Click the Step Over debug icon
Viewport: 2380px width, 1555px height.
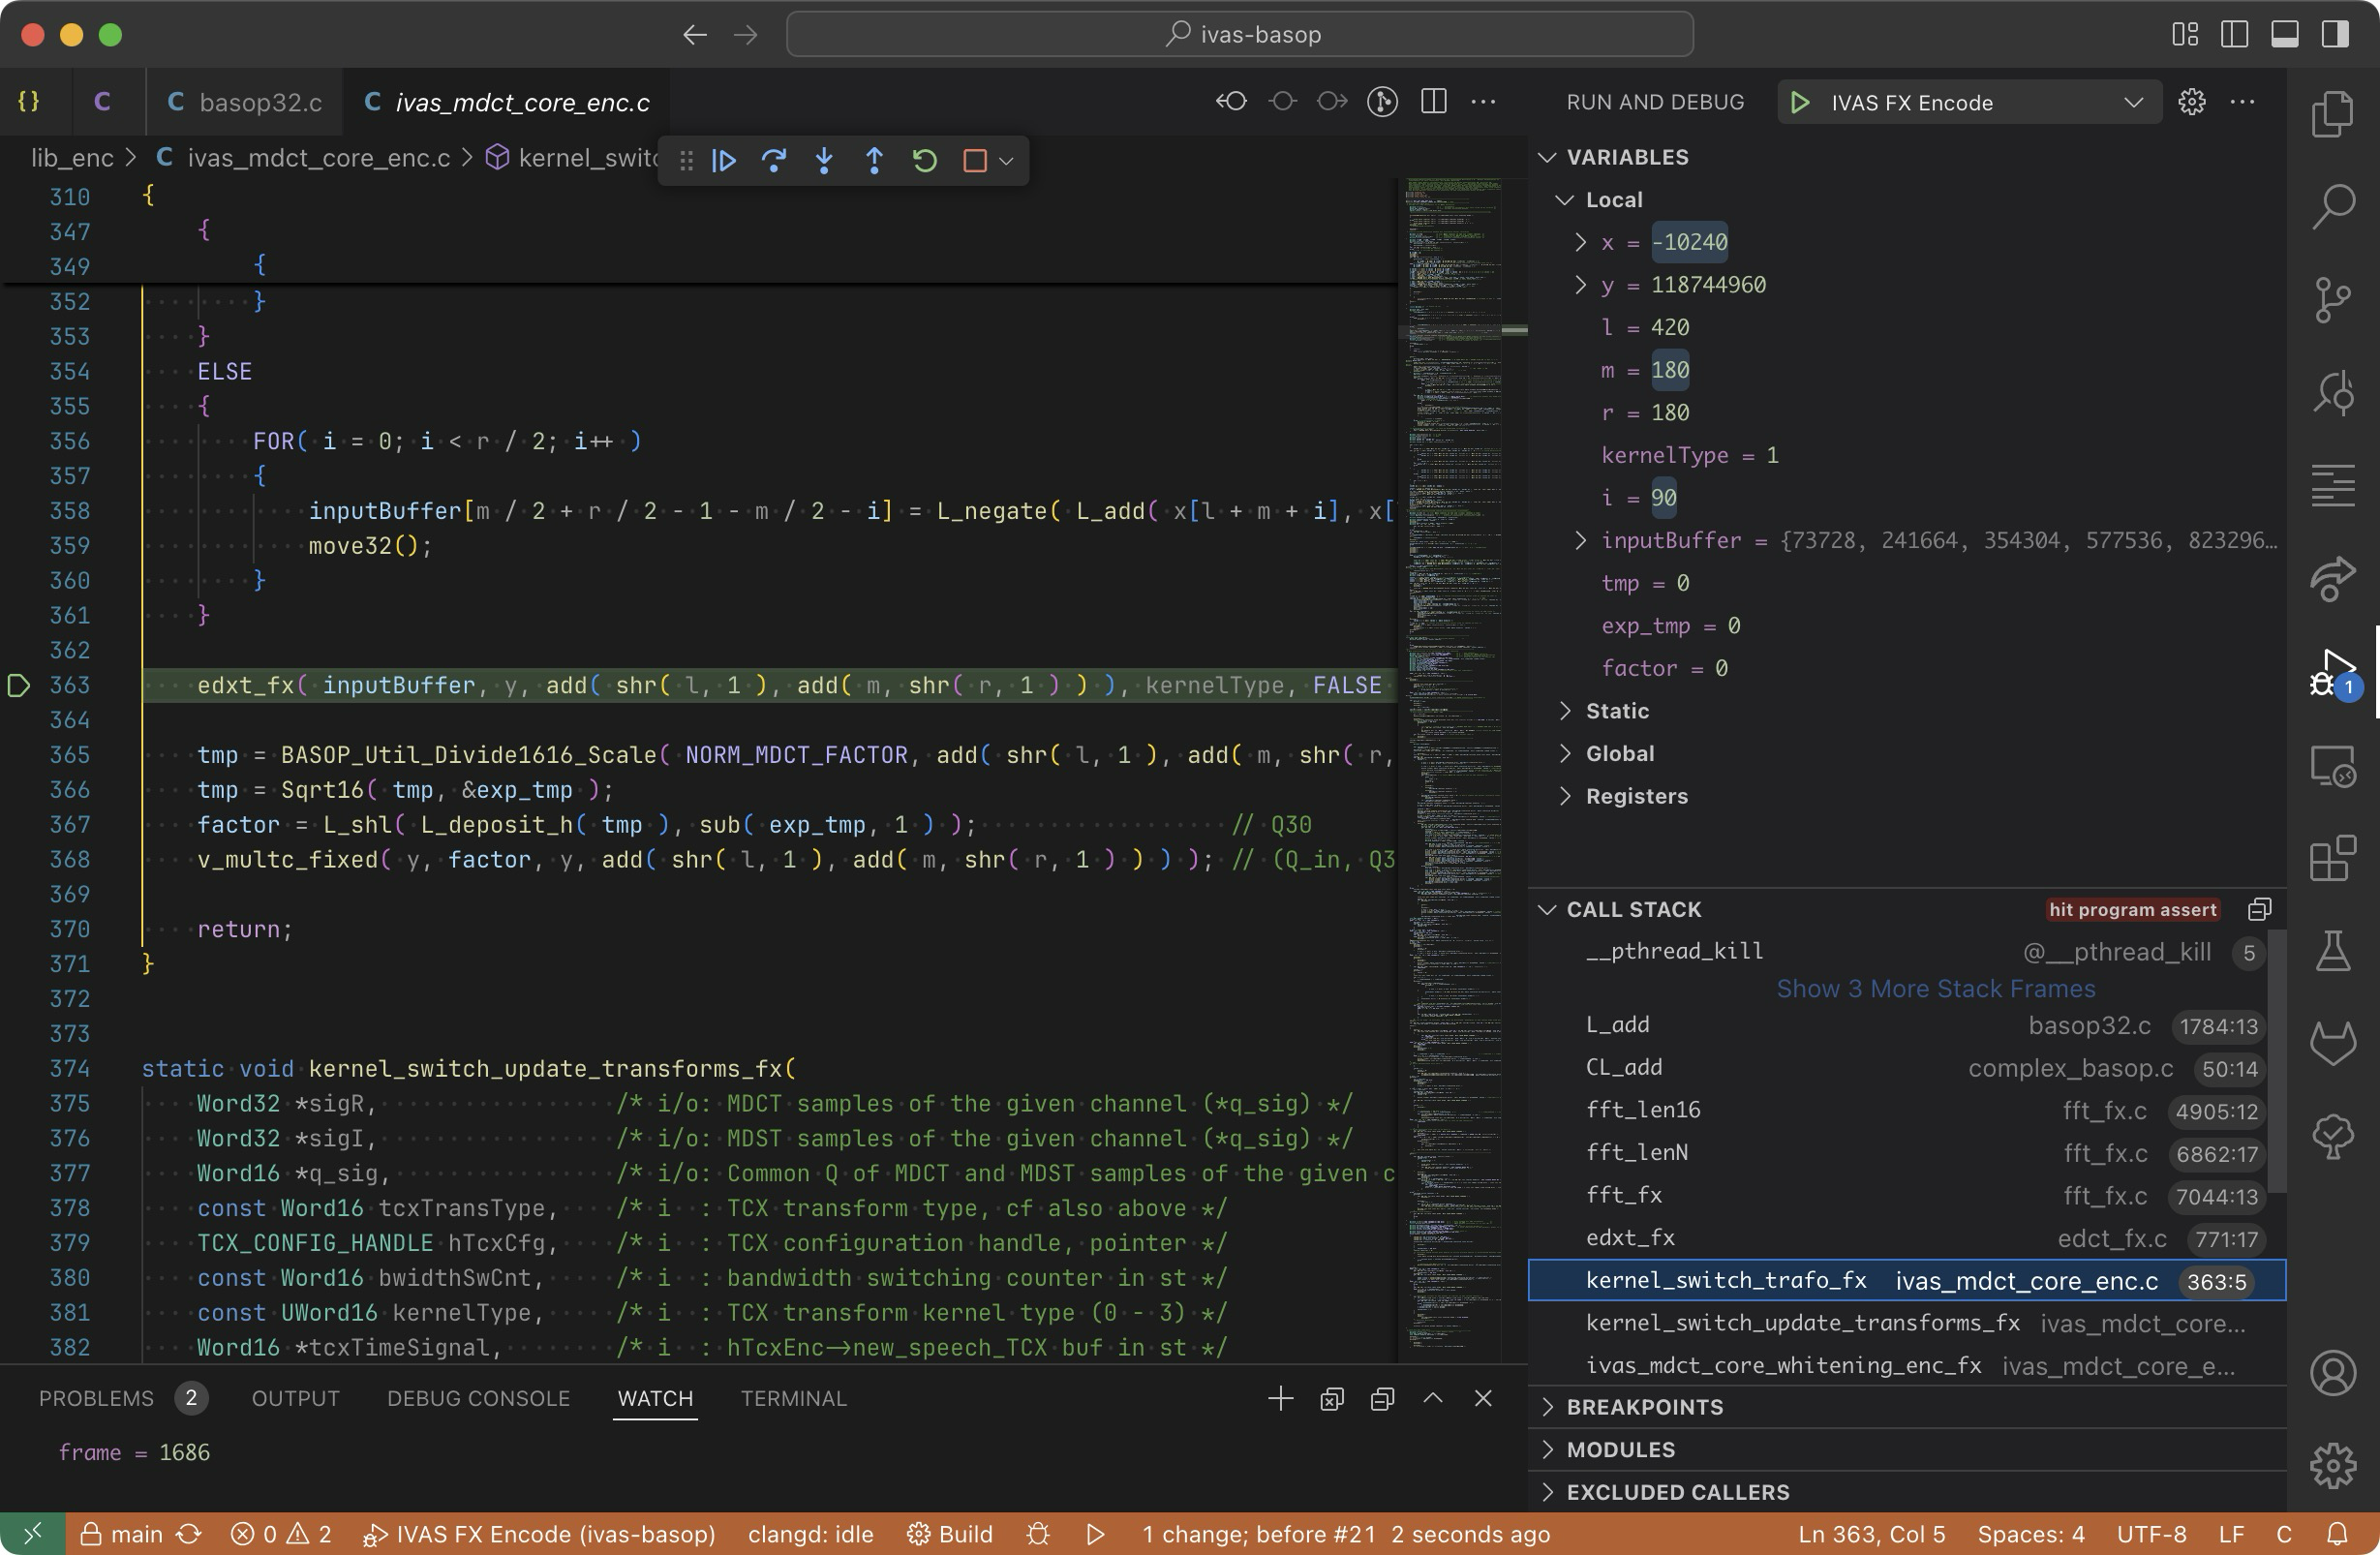coord(774,161)
